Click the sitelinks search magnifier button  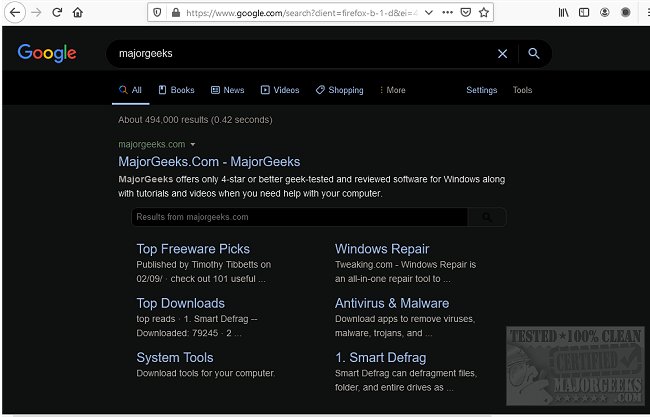click(x=487, y=217)
